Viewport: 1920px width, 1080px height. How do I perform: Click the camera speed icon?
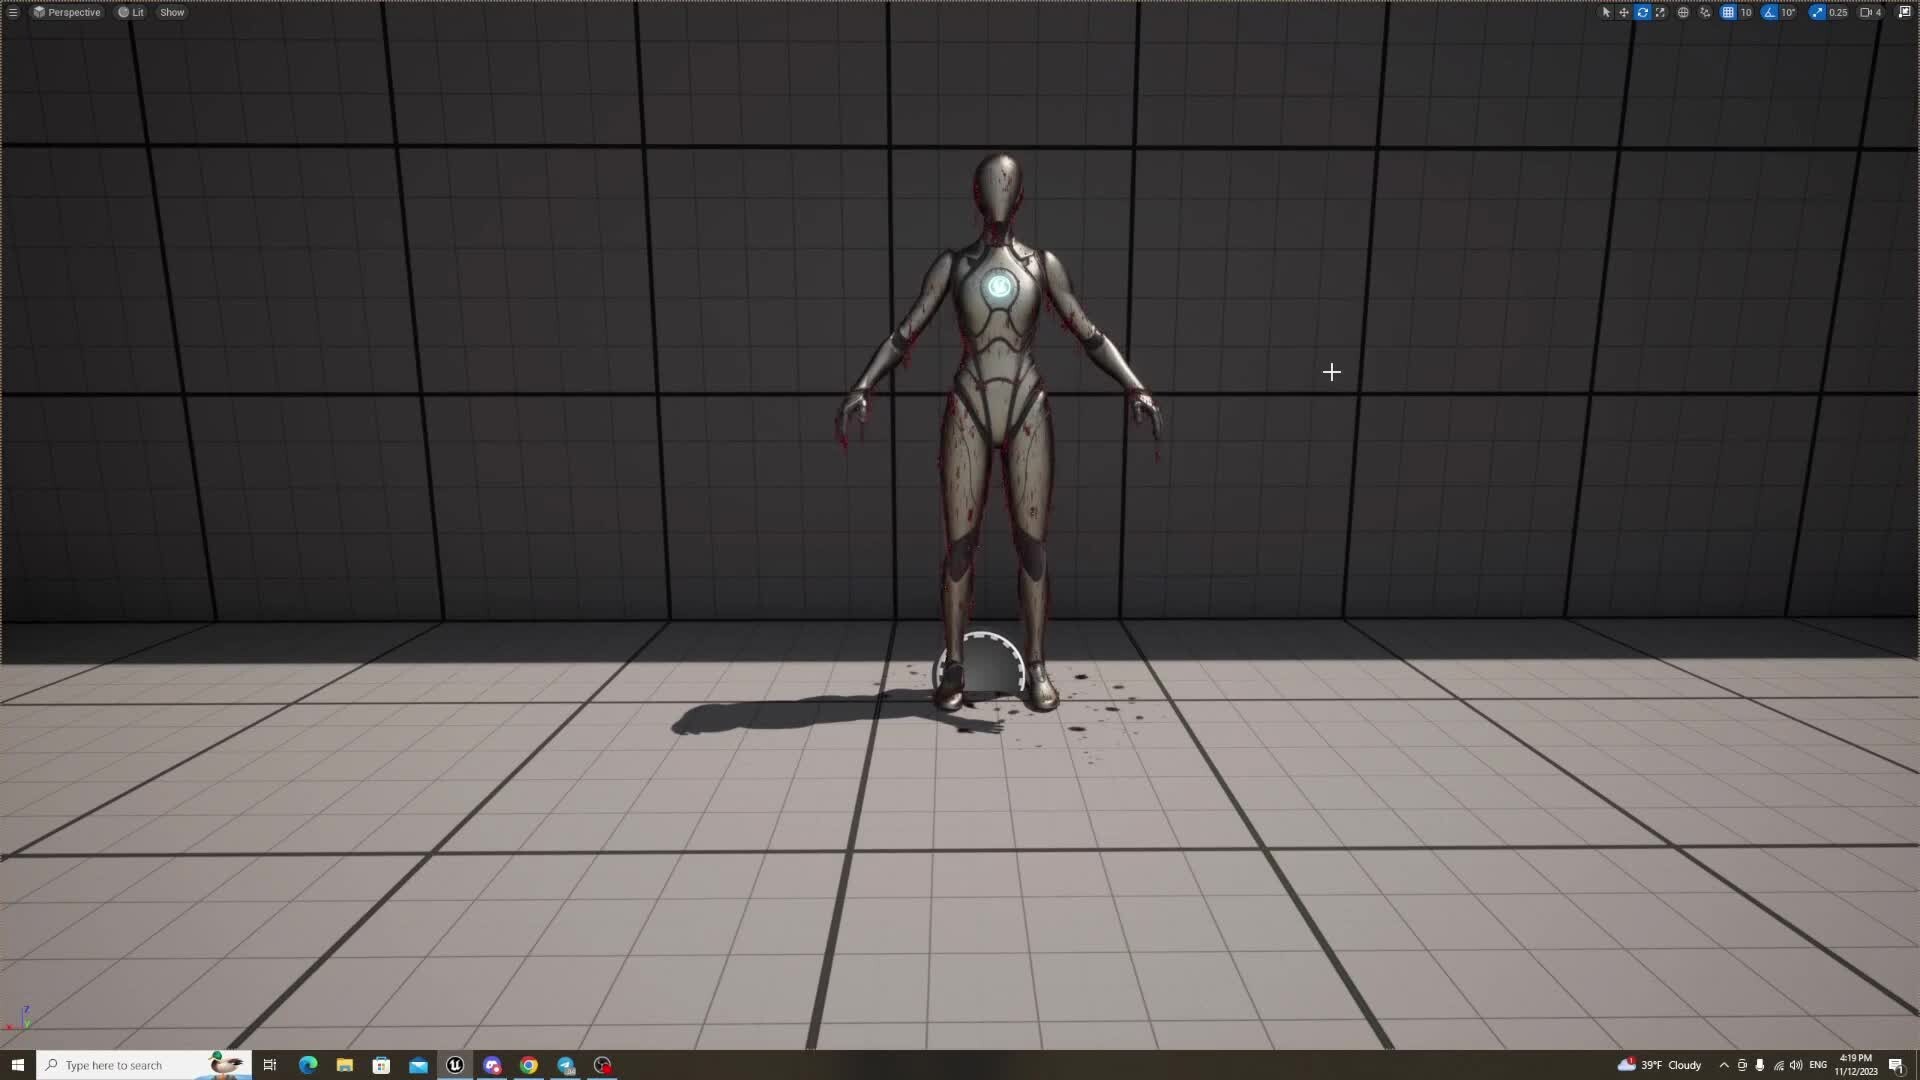click(x=1867, y=12)
